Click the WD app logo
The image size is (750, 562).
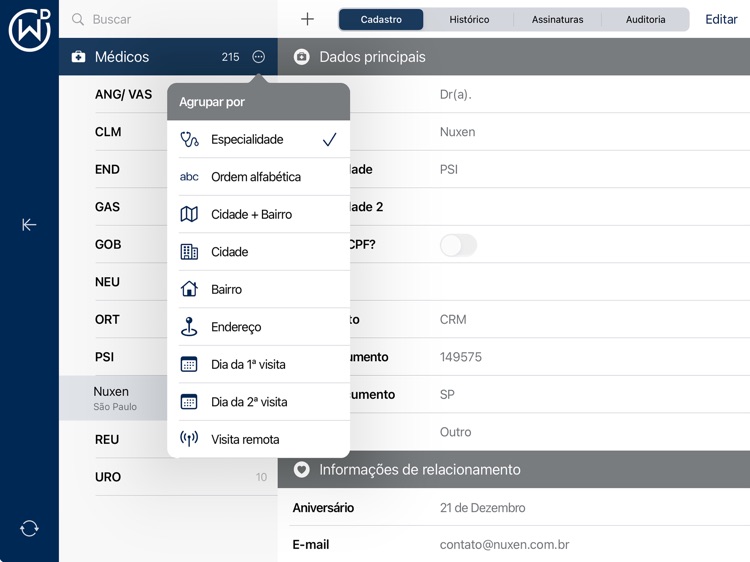click(29, 30)
